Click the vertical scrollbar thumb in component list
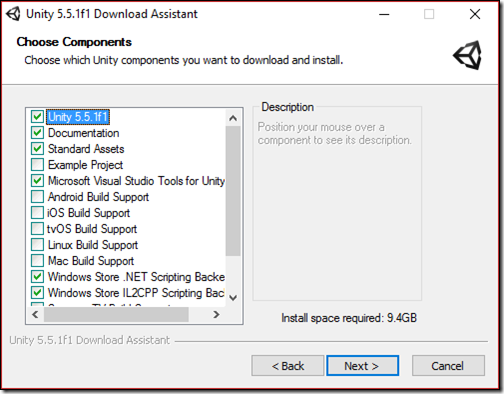Screen dimensions: 504x394 click(233, 191)
